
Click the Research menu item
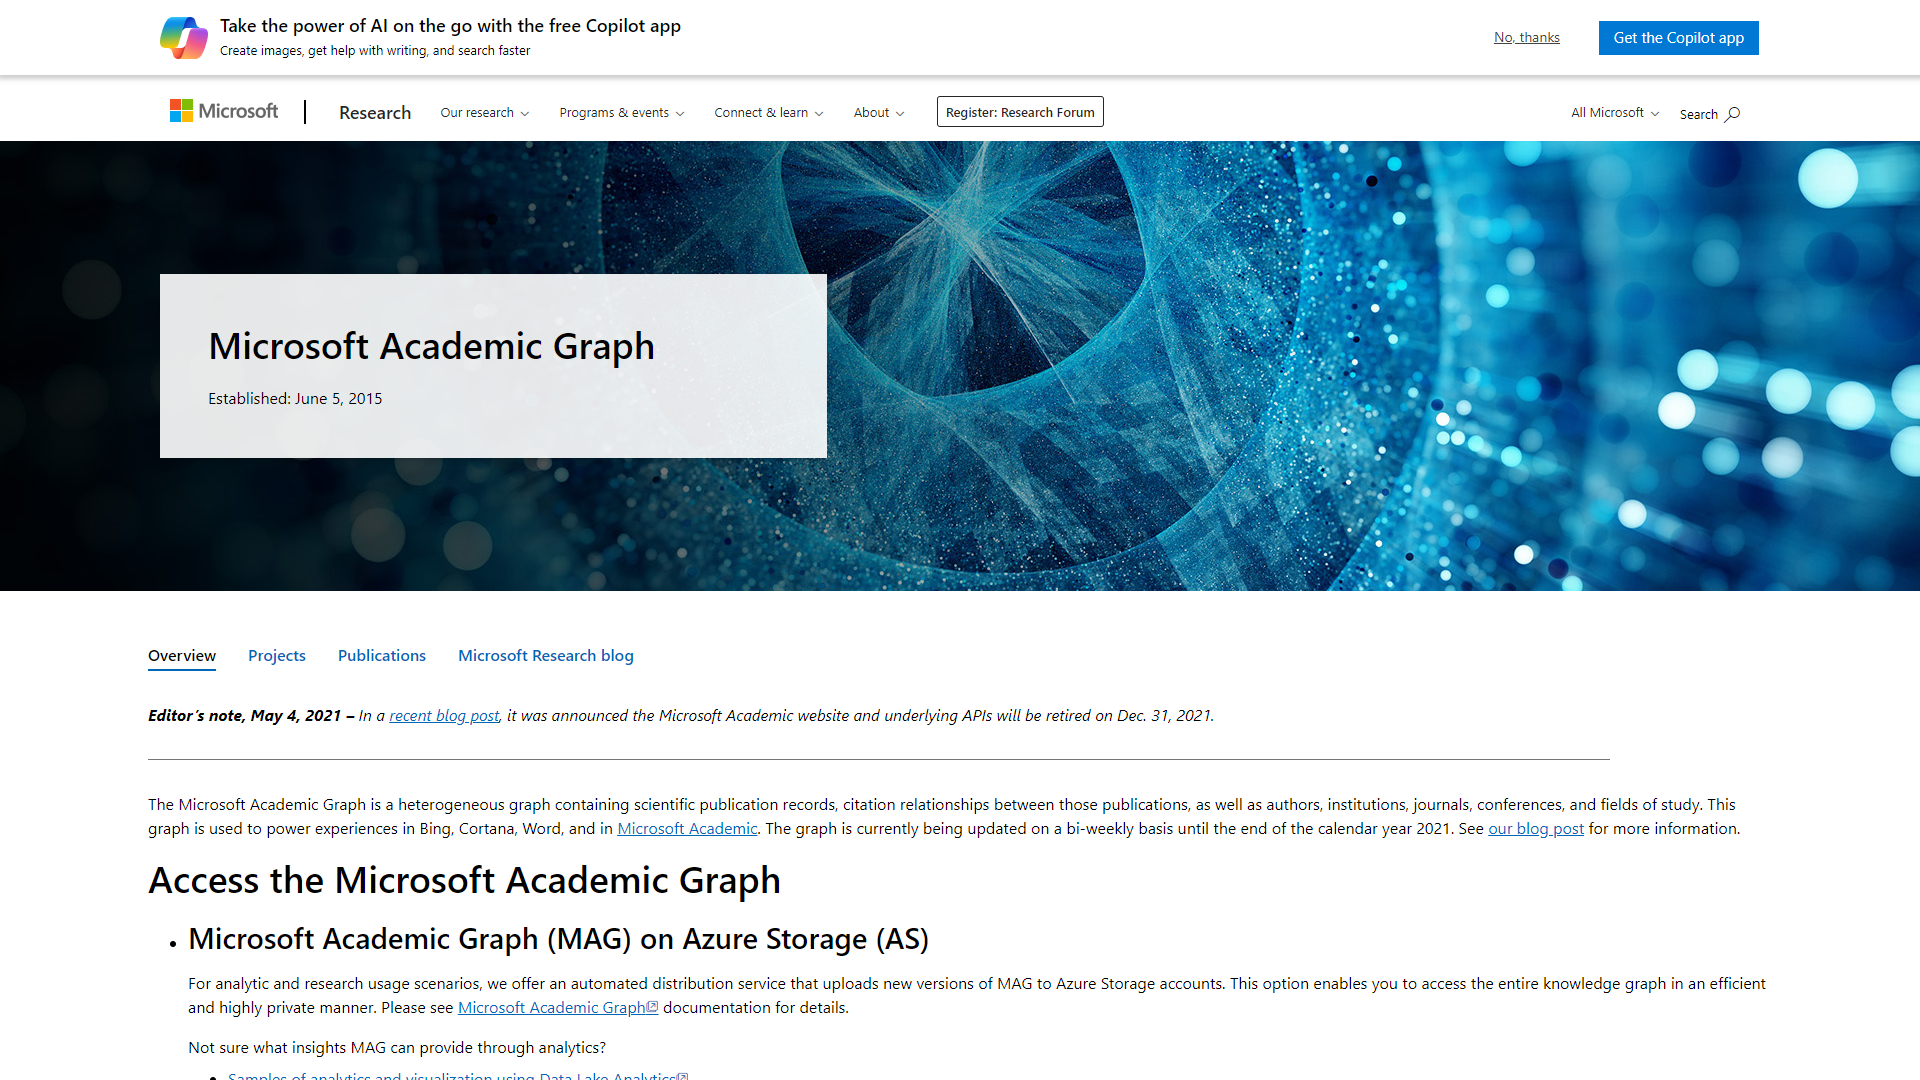point(374,112)
